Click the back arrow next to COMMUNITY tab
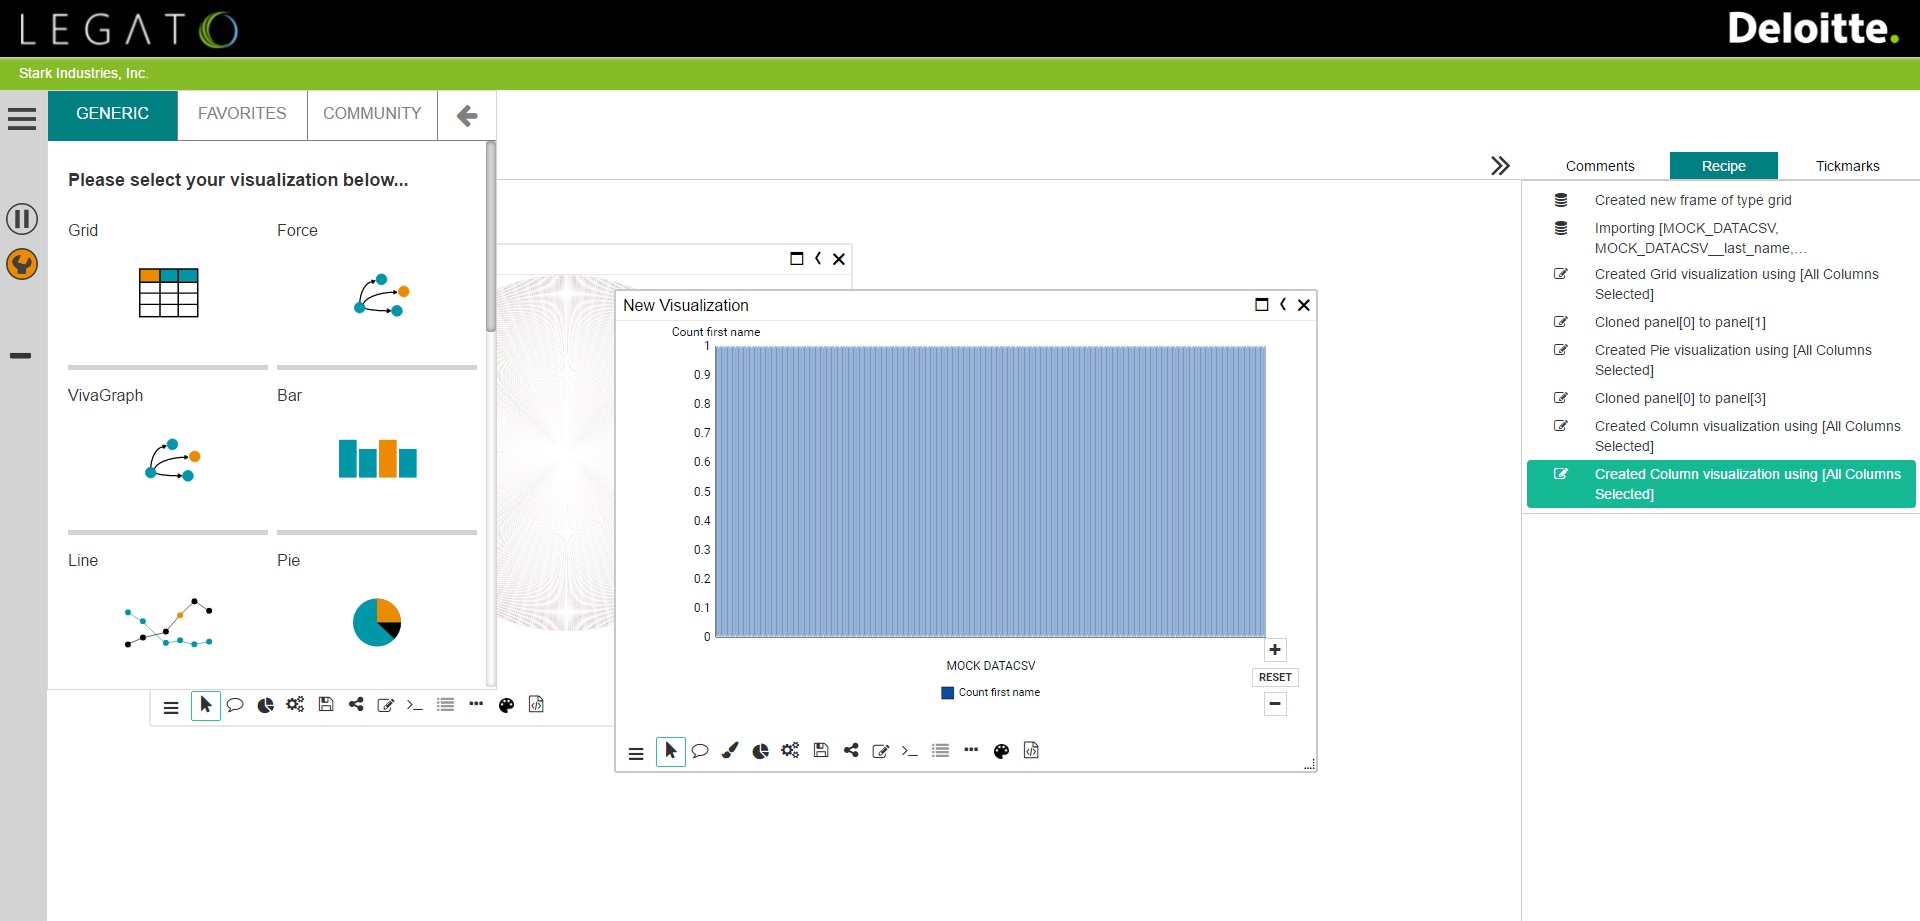The height and width of the screenshot is (921, 1920). pos(467,116)
